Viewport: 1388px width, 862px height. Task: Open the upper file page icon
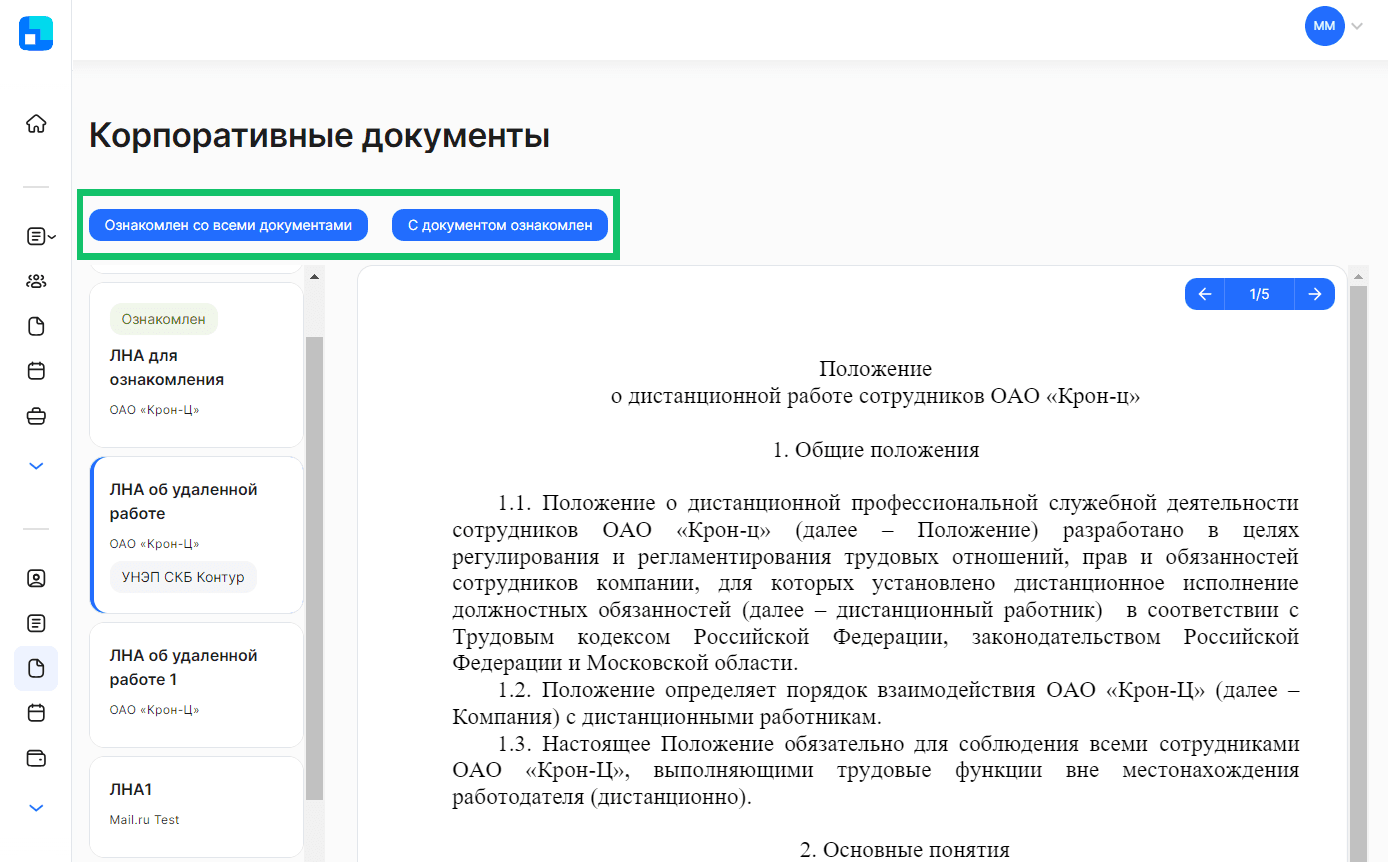pyautogui.click(x=36, y=326)
